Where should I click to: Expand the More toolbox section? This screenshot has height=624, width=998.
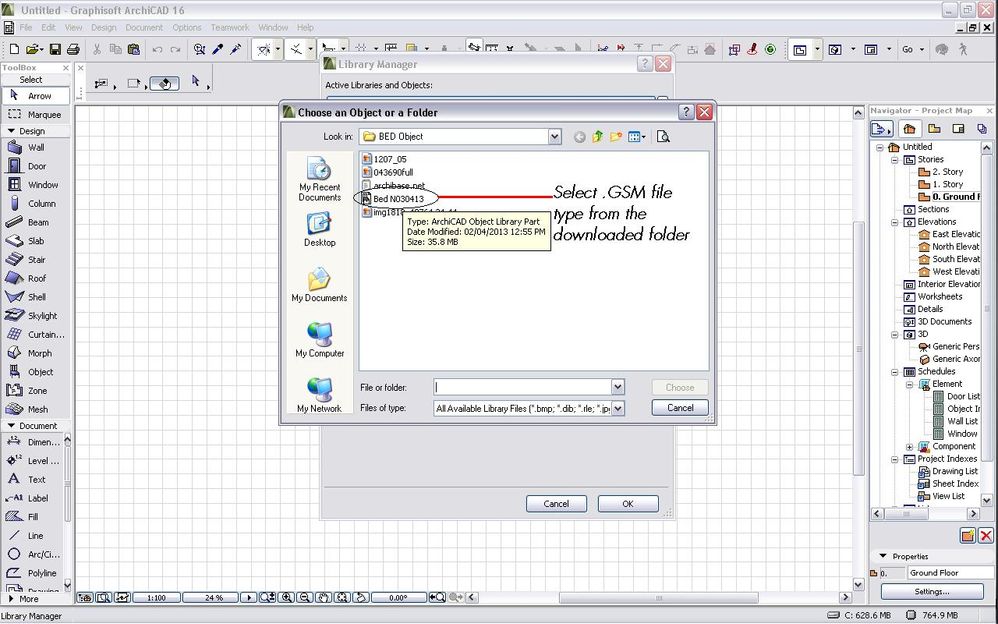coord(11,599)
